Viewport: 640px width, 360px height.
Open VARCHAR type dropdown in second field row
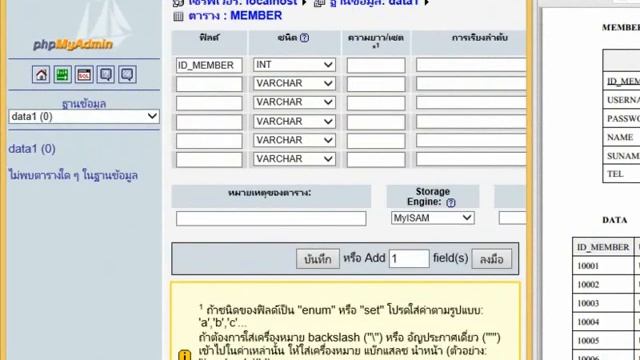(x=294, y=84)
